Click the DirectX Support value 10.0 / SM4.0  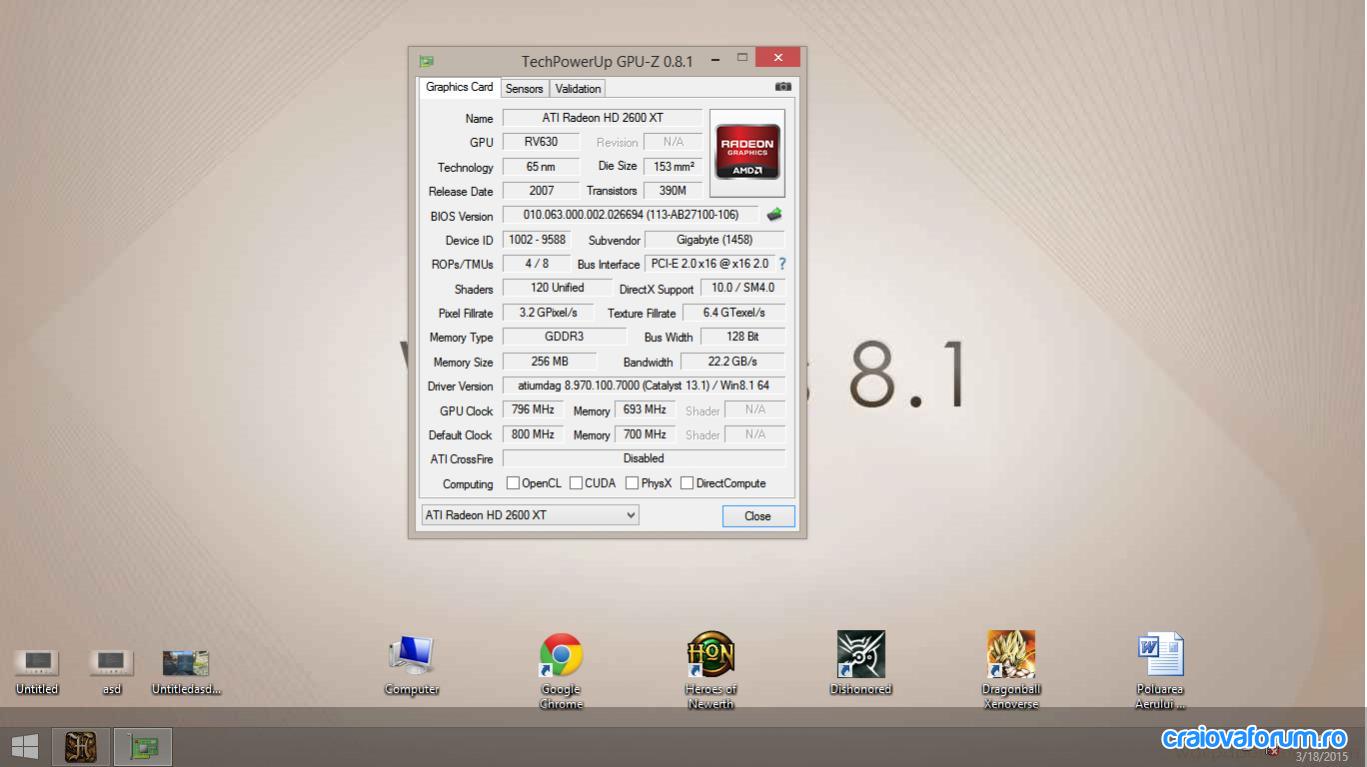tap(742, 288)
